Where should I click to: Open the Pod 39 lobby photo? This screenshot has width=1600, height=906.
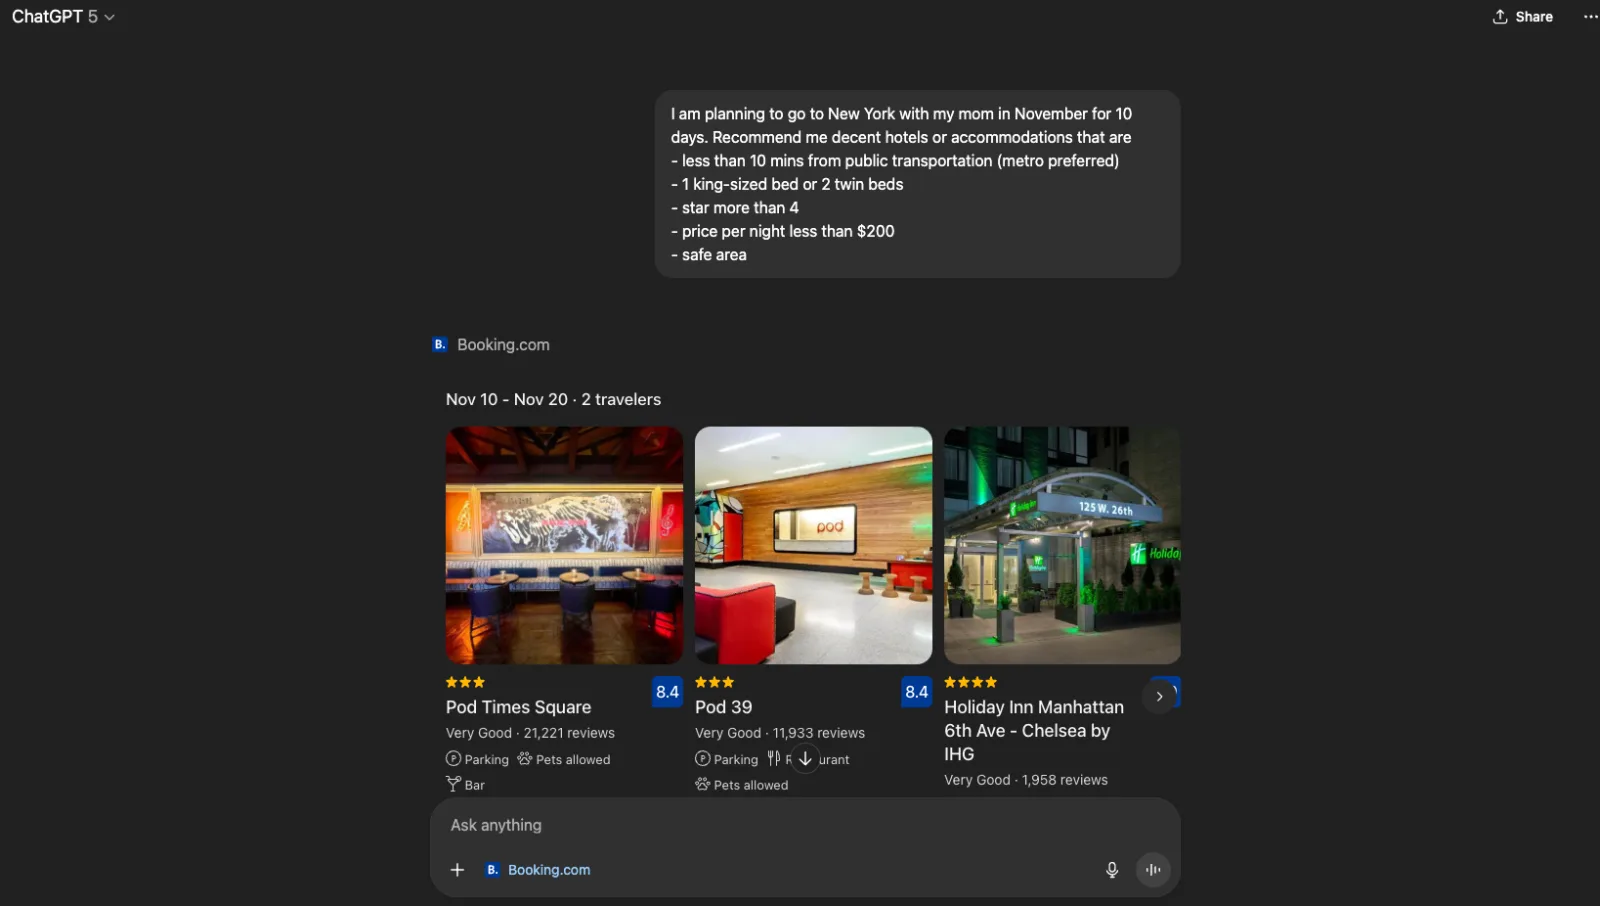click(813, 545)
